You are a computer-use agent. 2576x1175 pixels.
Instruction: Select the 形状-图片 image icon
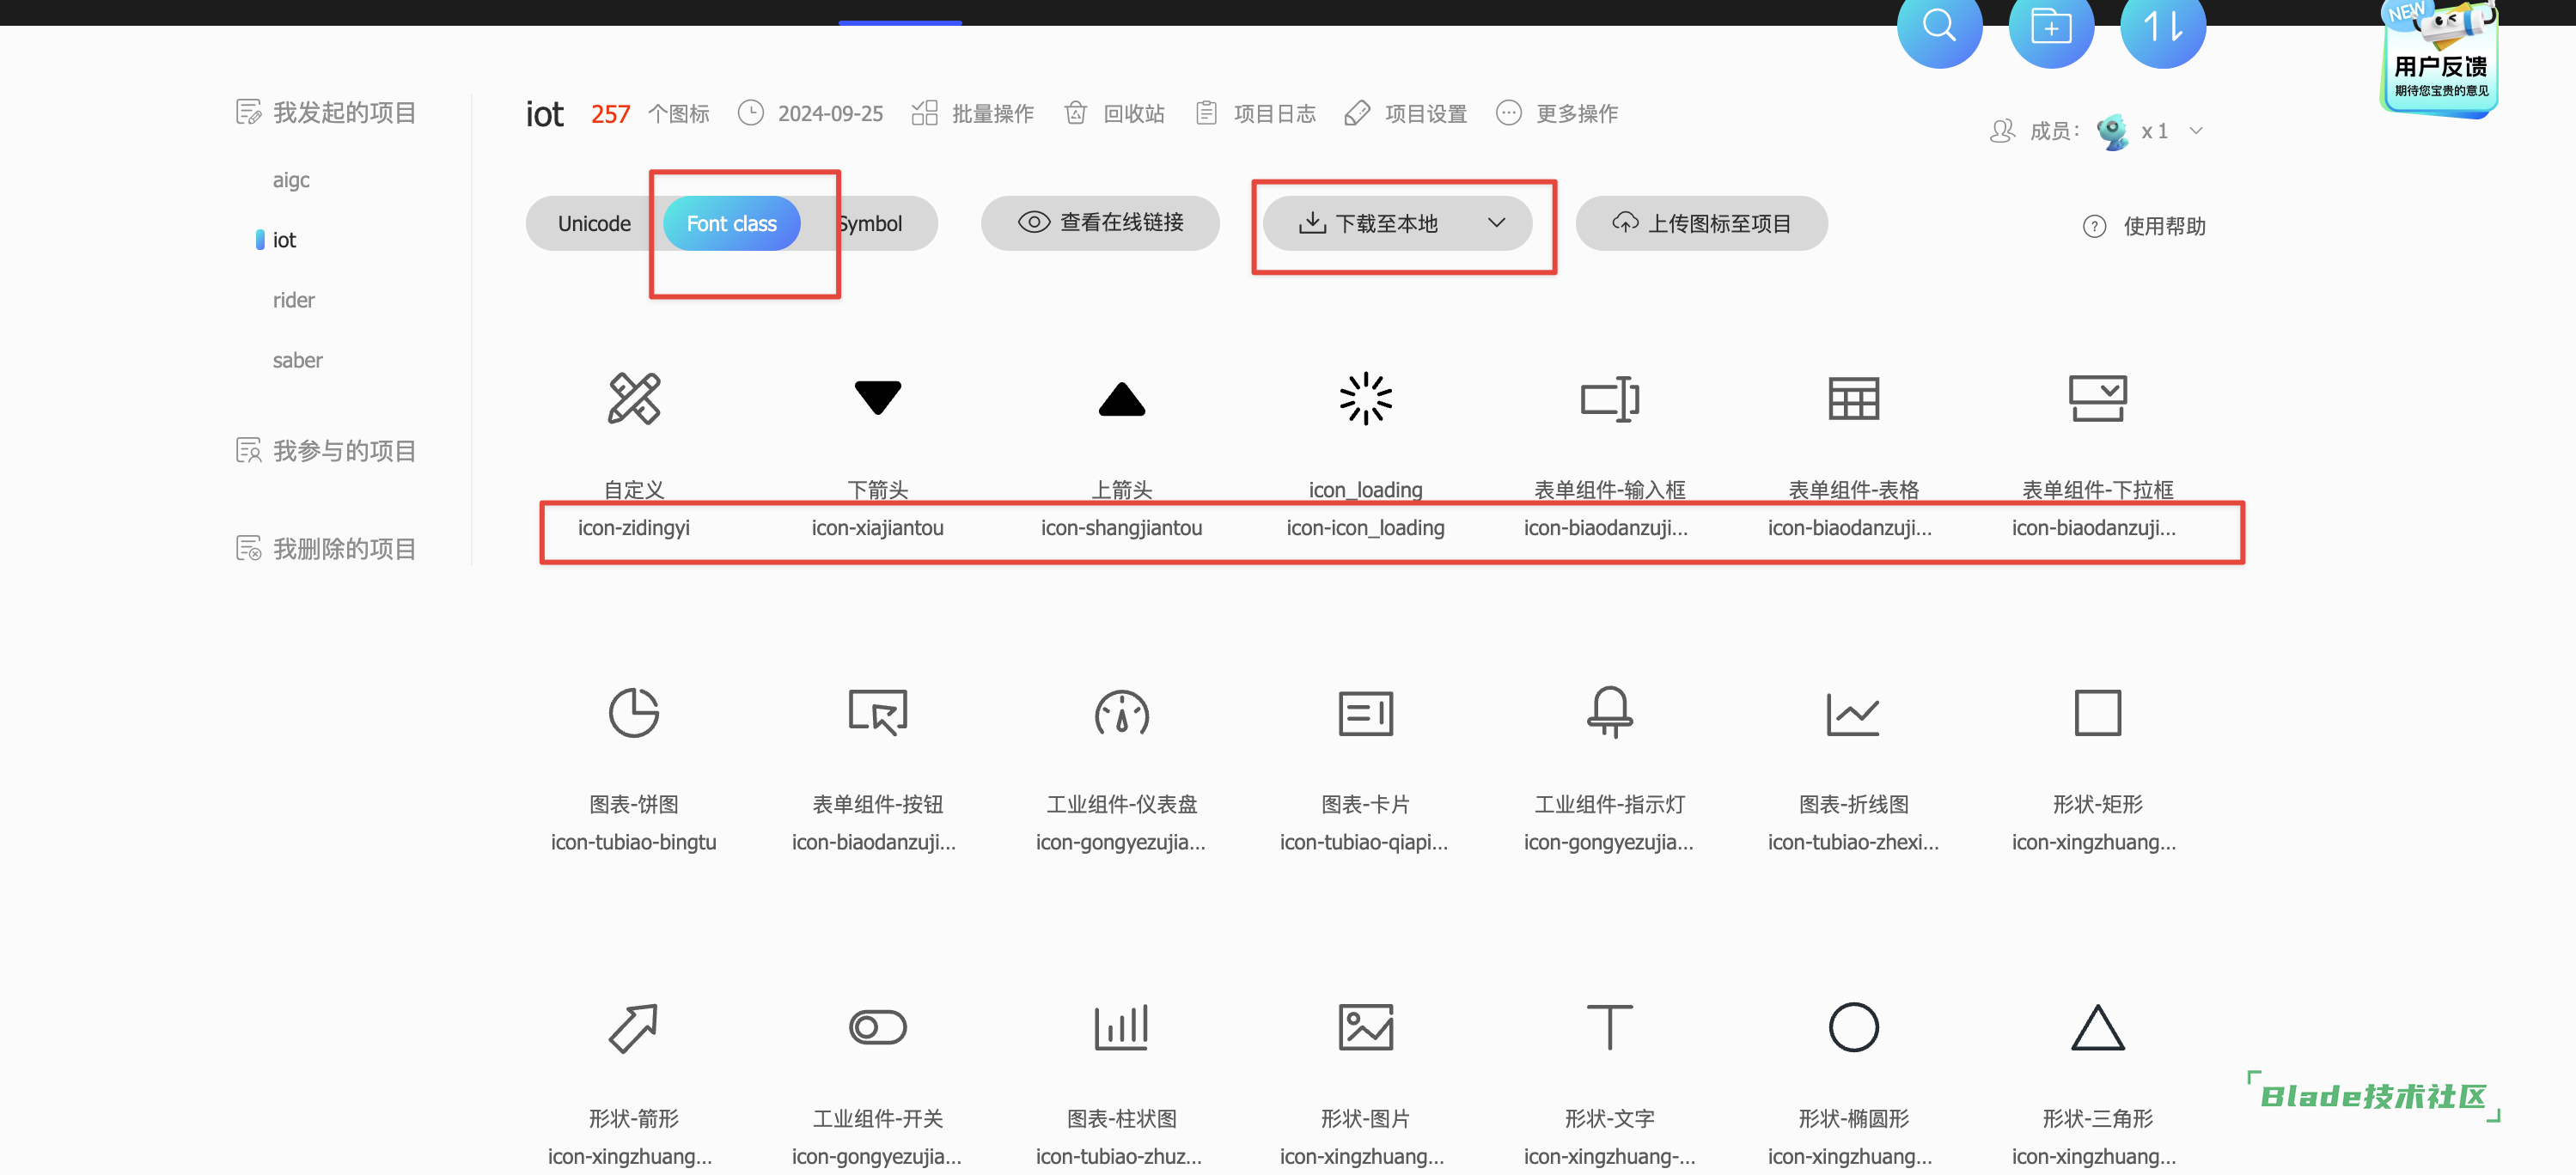[x=1366, y=1027]
